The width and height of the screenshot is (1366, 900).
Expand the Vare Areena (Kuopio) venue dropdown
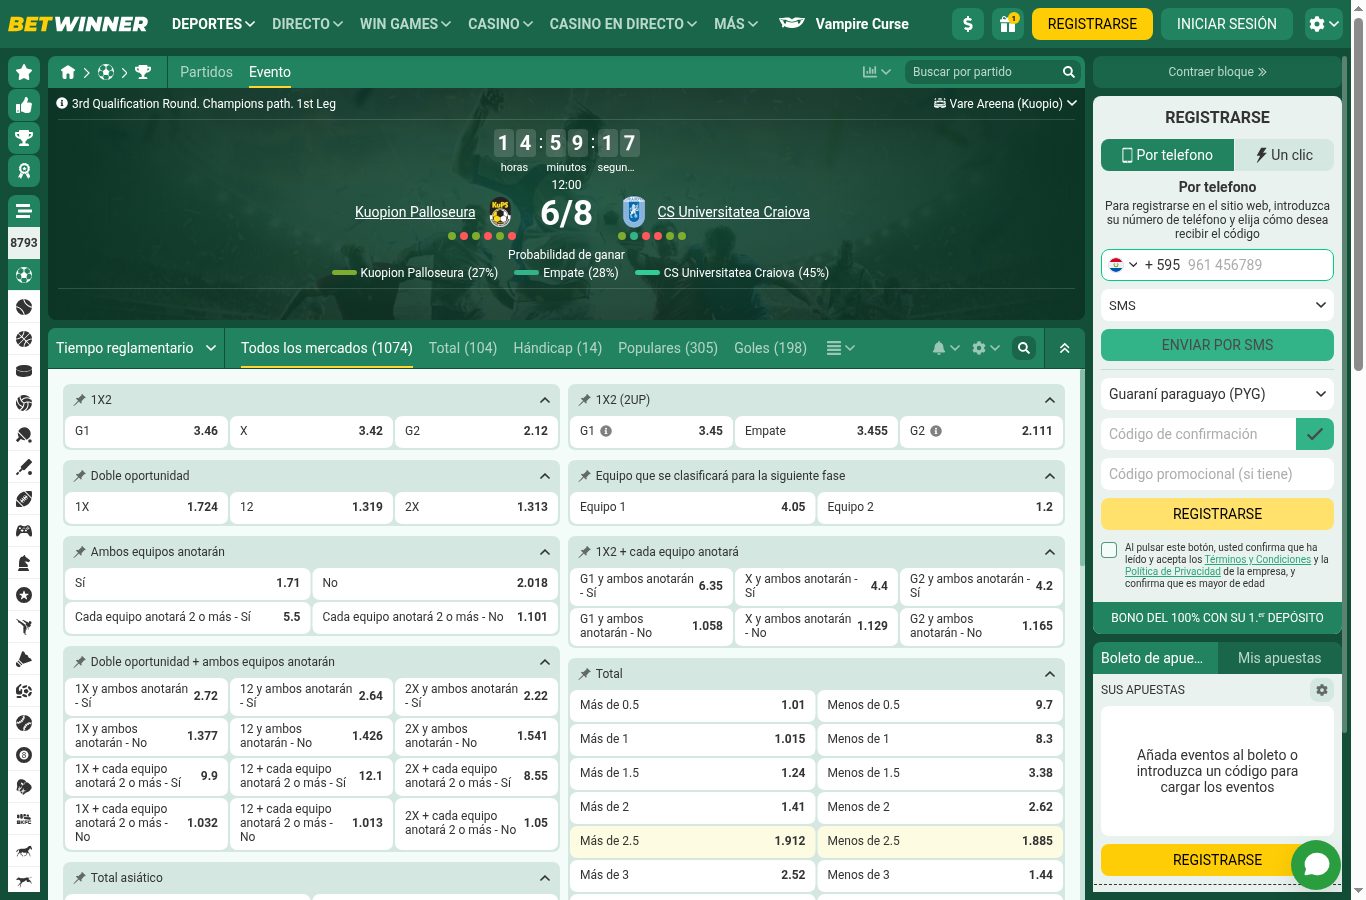[x=1005, y=103]
